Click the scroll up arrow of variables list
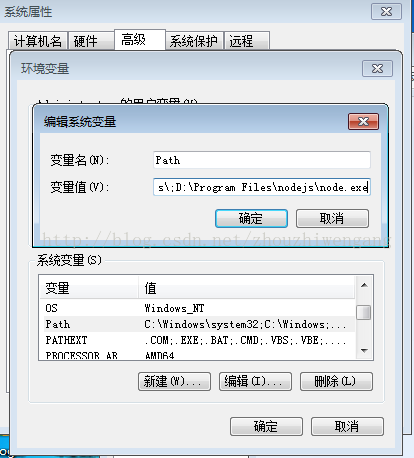414x458 pixels. click(364, 285)
